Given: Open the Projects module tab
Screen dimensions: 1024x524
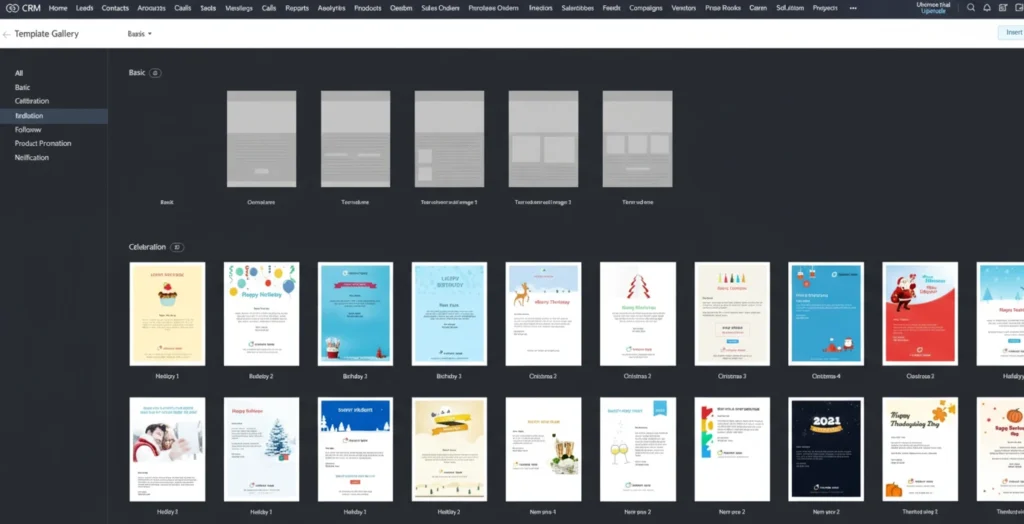Looking at the screenshot, I should 825,8.
